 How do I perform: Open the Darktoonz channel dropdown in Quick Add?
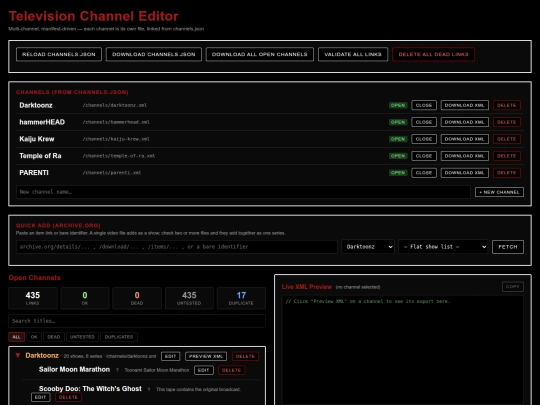368,247
